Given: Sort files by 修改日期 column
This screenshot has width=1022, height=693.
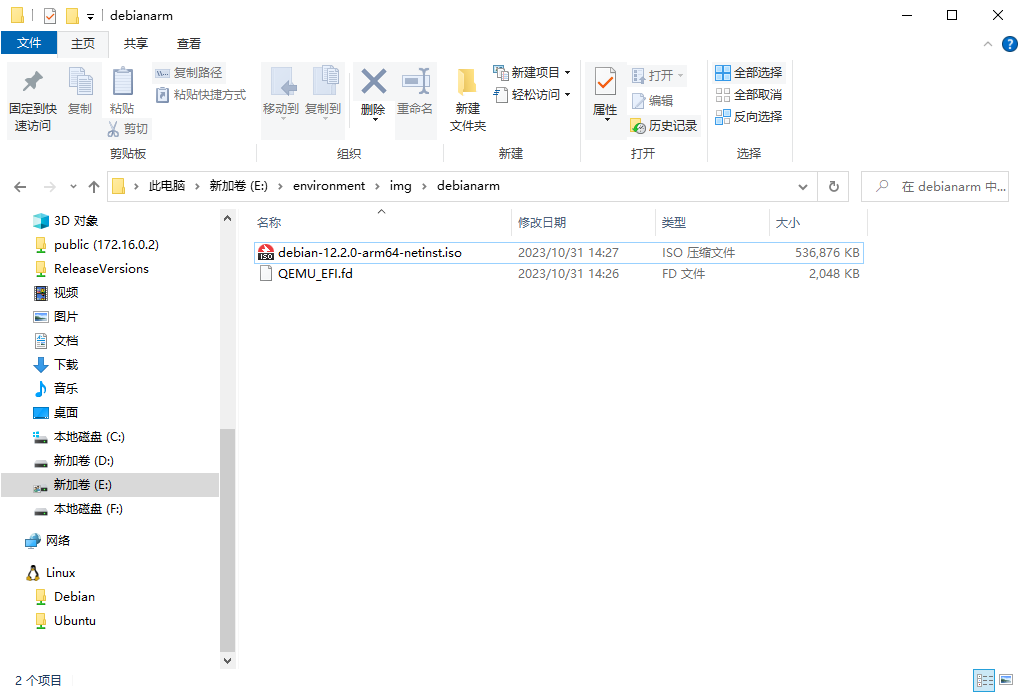Looking at the screenshot, I should pyautogui.click(x=583, y=222).
